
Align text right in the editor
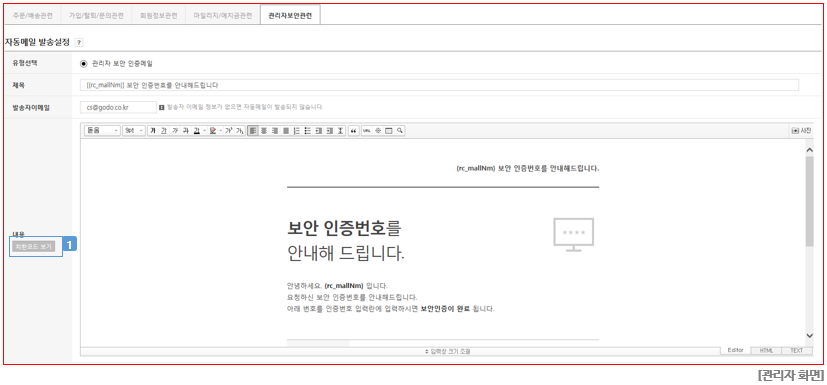(x=275, y=130)
